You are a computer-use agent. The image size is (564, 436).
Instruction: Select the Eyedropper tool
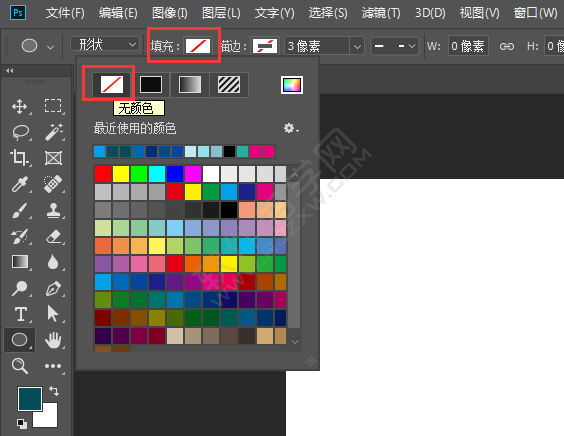19,184
